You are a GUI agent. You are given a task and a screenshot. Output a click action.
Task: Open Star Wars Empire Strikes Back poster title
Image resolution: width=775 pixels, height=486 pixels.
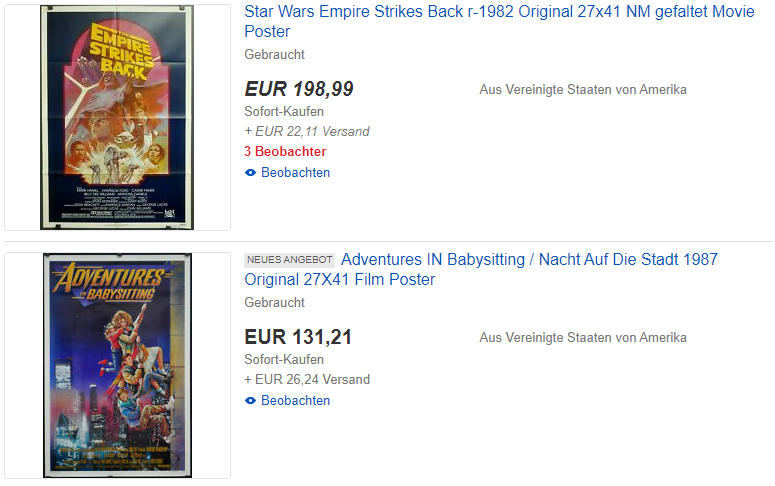tap(499, 21)
